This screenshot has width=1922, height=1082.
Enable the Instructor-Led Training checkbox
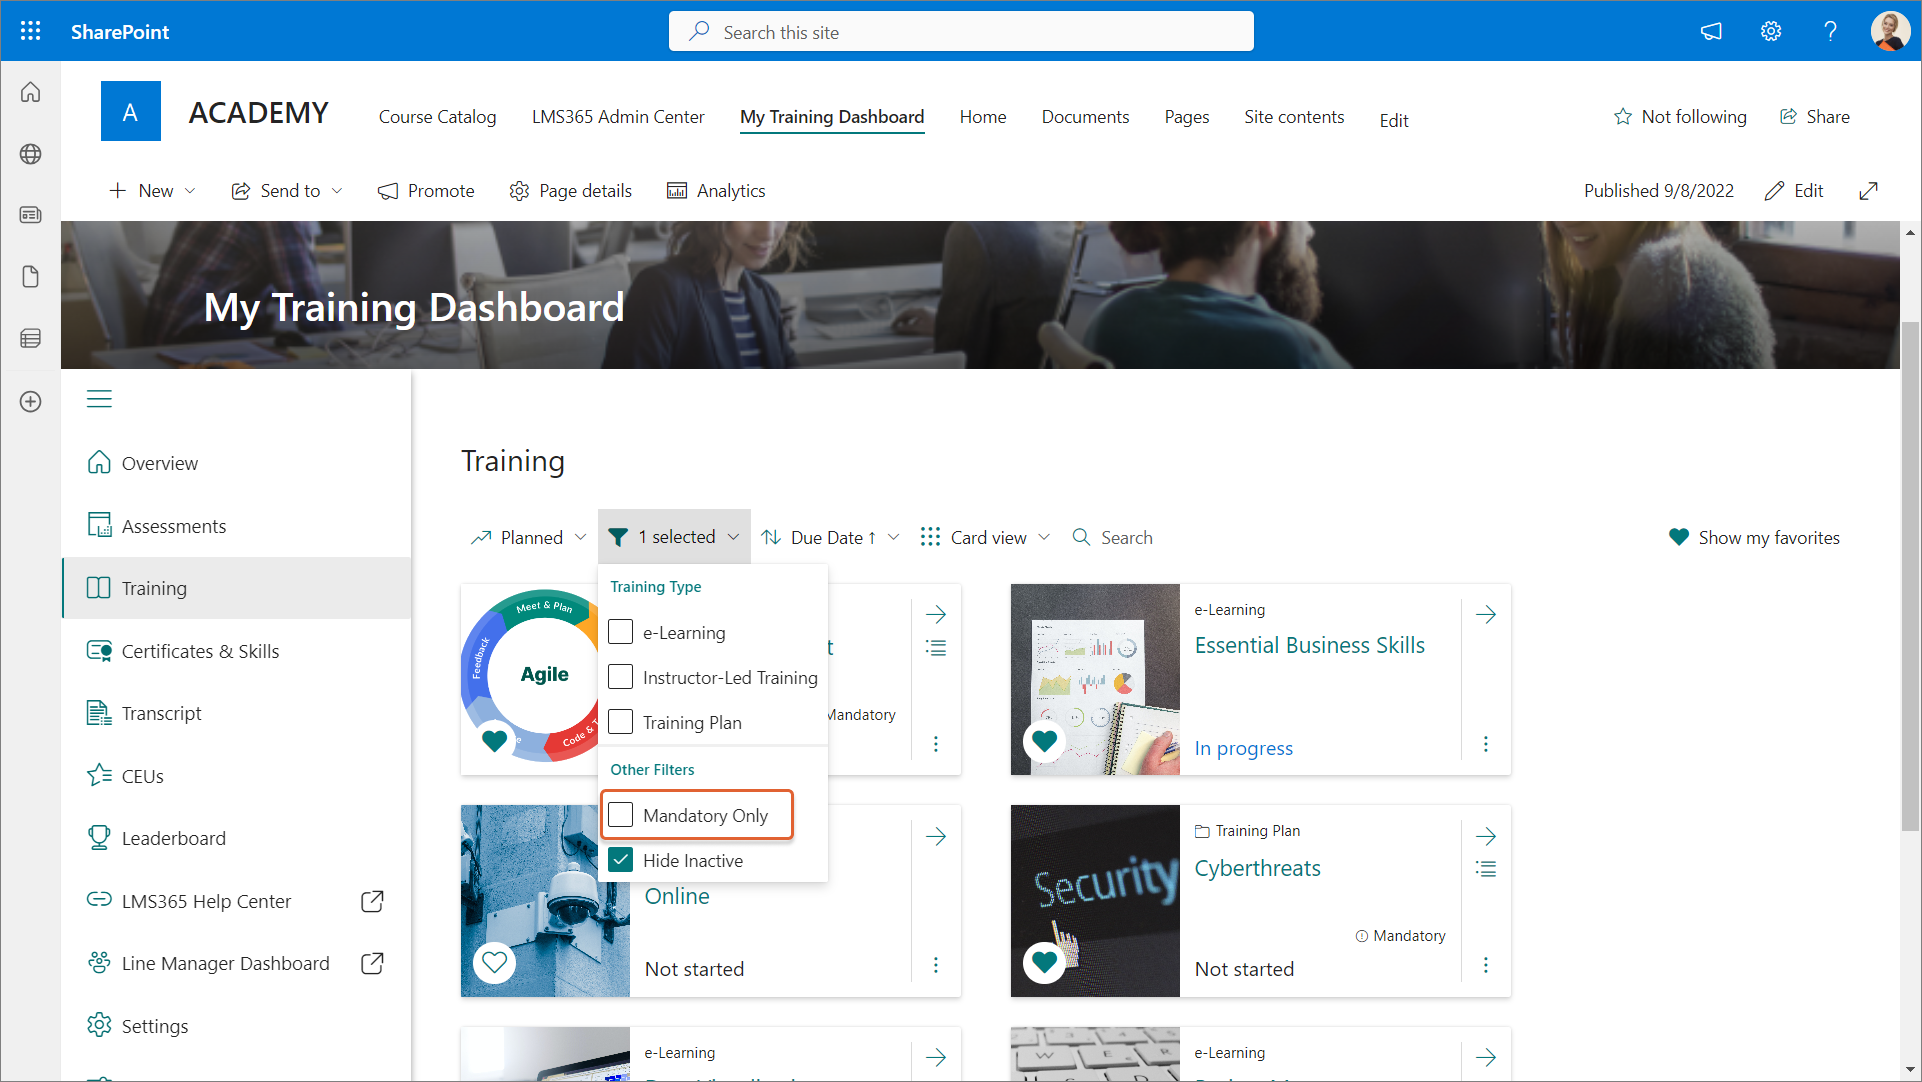click(x=621, y=677)
